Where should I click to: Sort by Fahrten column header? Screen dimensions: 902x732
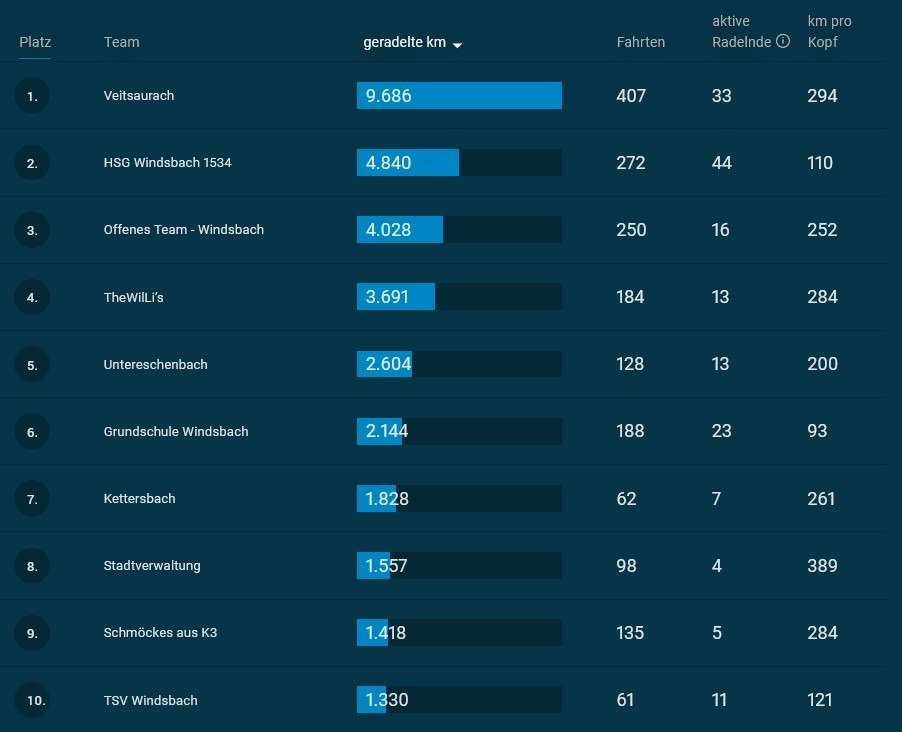tap(640, 42)
